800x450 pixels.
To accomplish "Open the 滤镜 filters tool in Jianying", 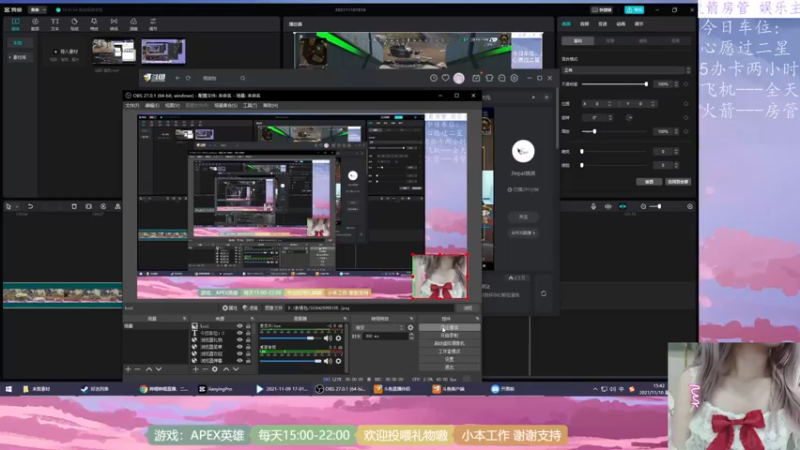I will click(x=133, y=24).
